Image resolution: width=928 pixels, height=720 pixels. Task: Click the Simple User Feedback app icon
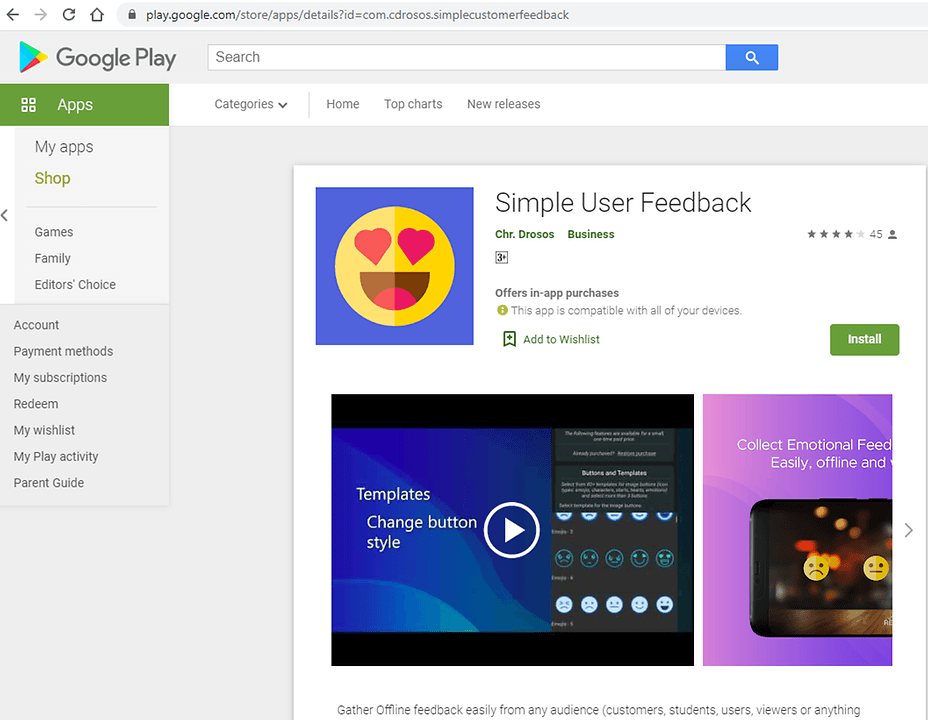coord(394,266)
